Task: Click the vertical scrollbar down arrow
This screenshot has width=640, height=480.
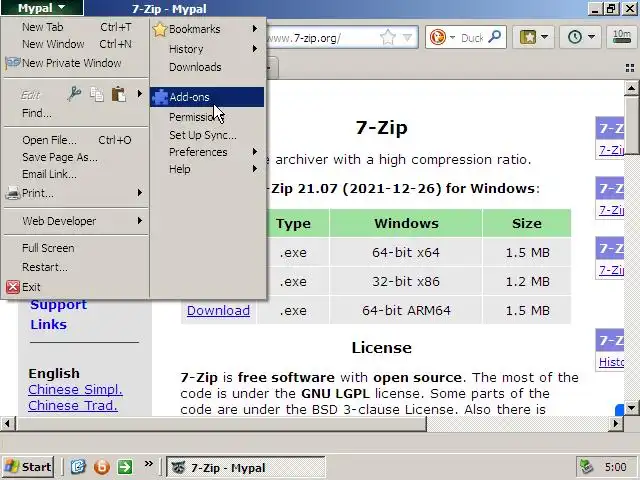Action: (631, 407)
